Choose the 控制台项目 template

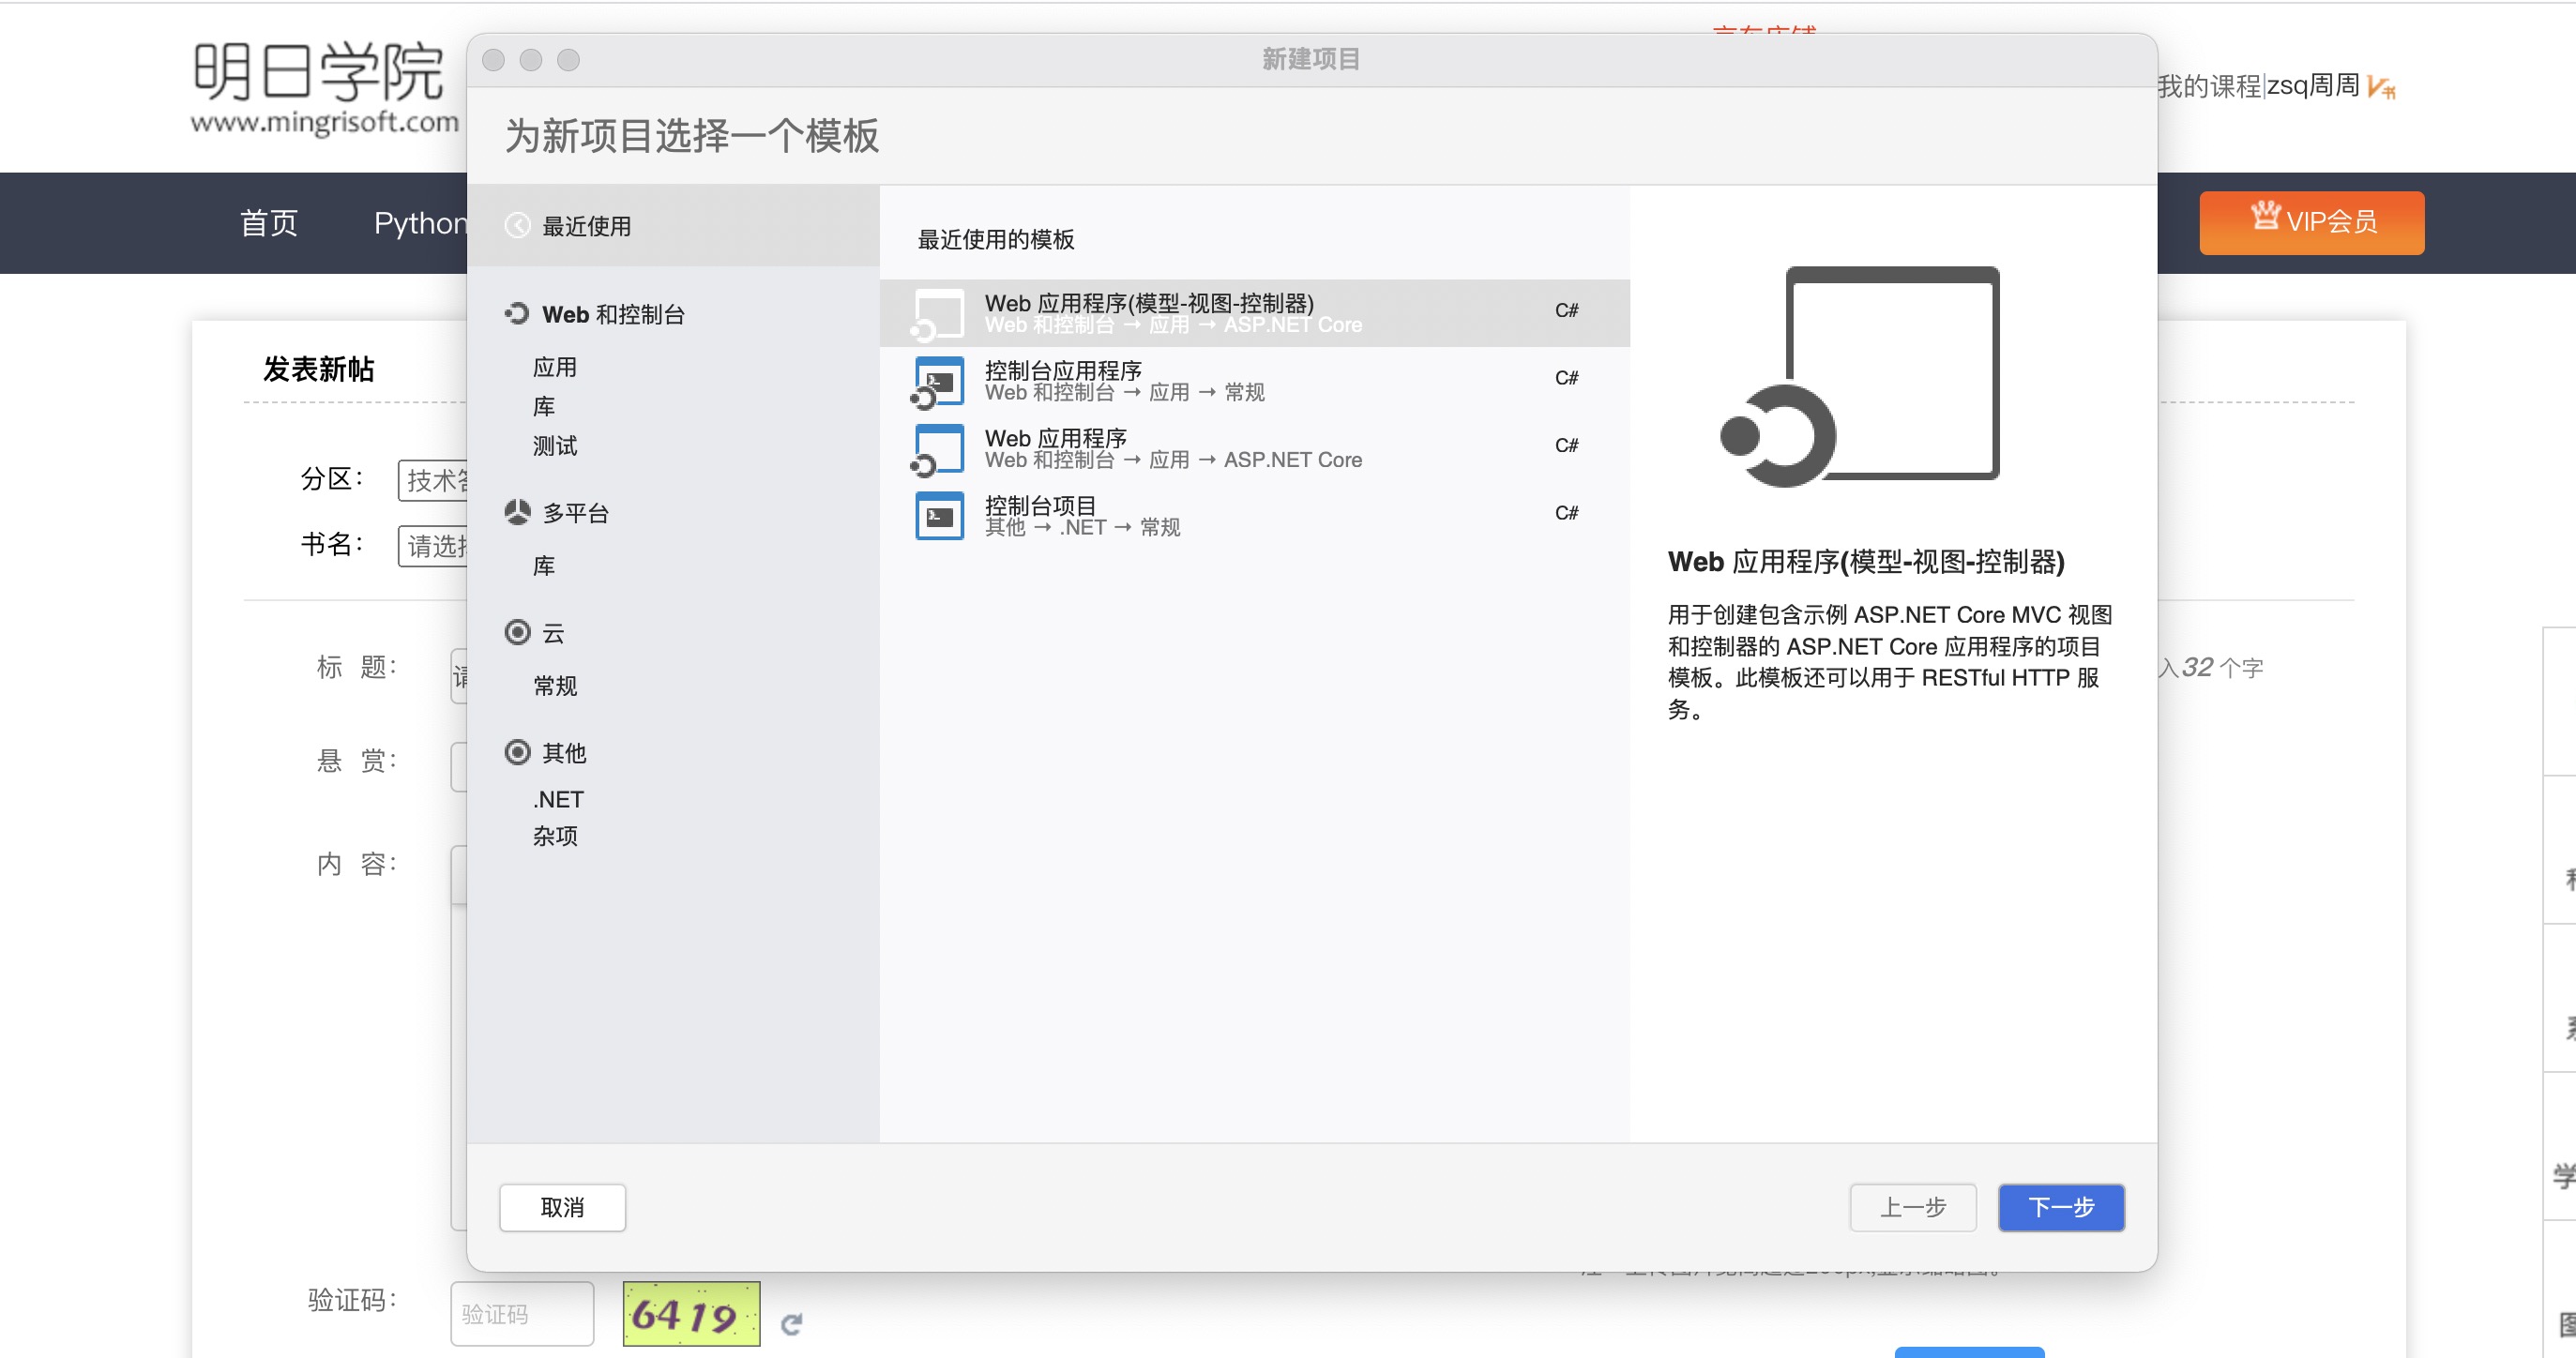tap(1254, 516)
